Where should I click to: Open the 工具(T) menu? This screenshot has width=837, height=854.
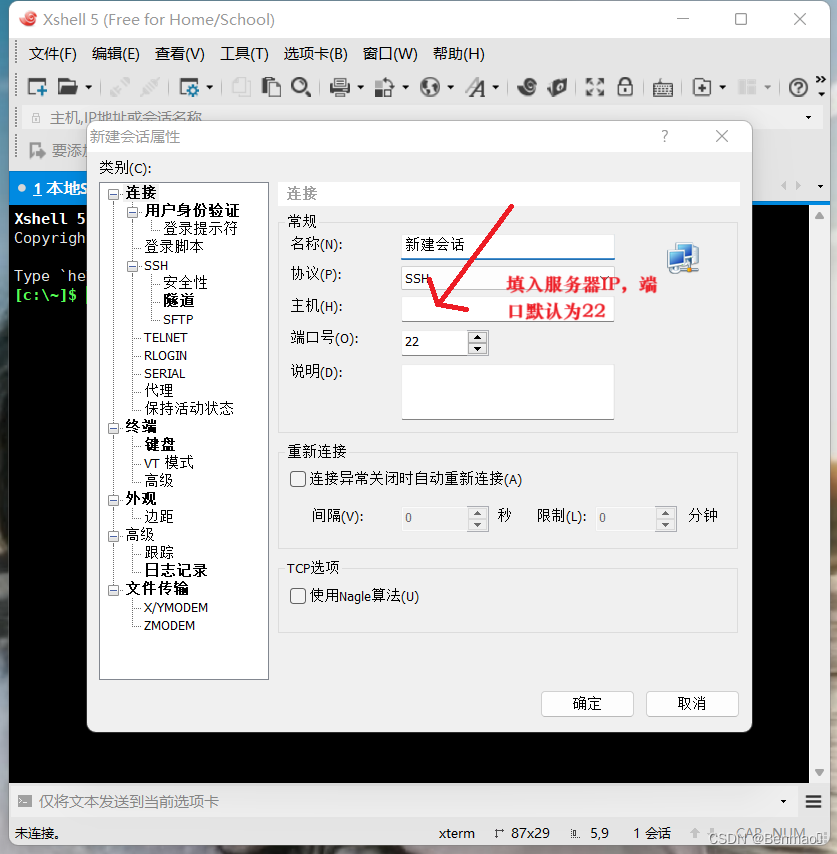244,53
